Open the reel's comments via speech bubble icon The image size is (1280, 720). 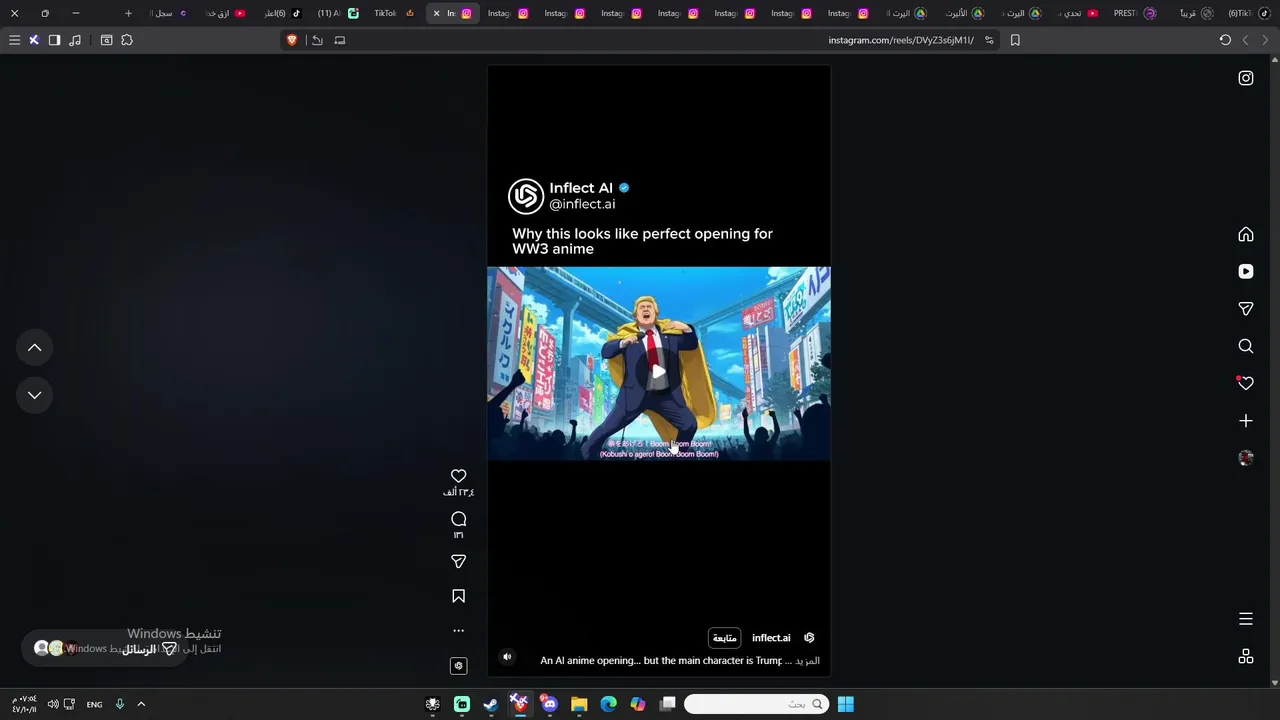click(459, 519)
